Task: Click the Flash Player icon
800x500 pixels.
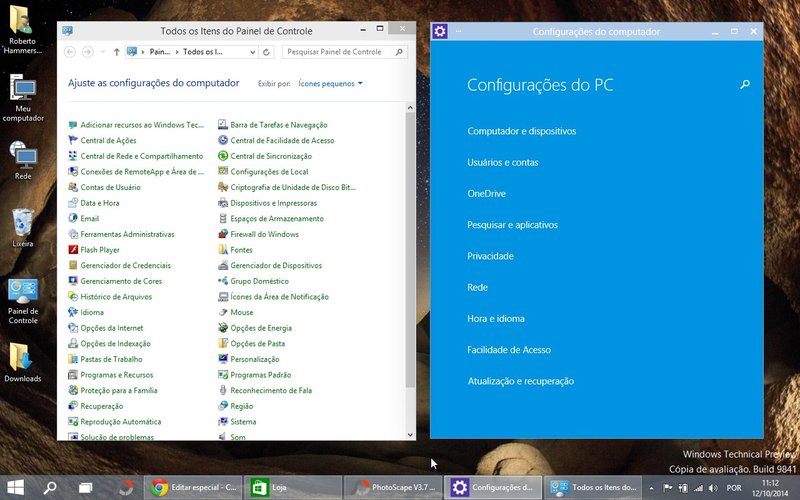Action: coord(73,250)
